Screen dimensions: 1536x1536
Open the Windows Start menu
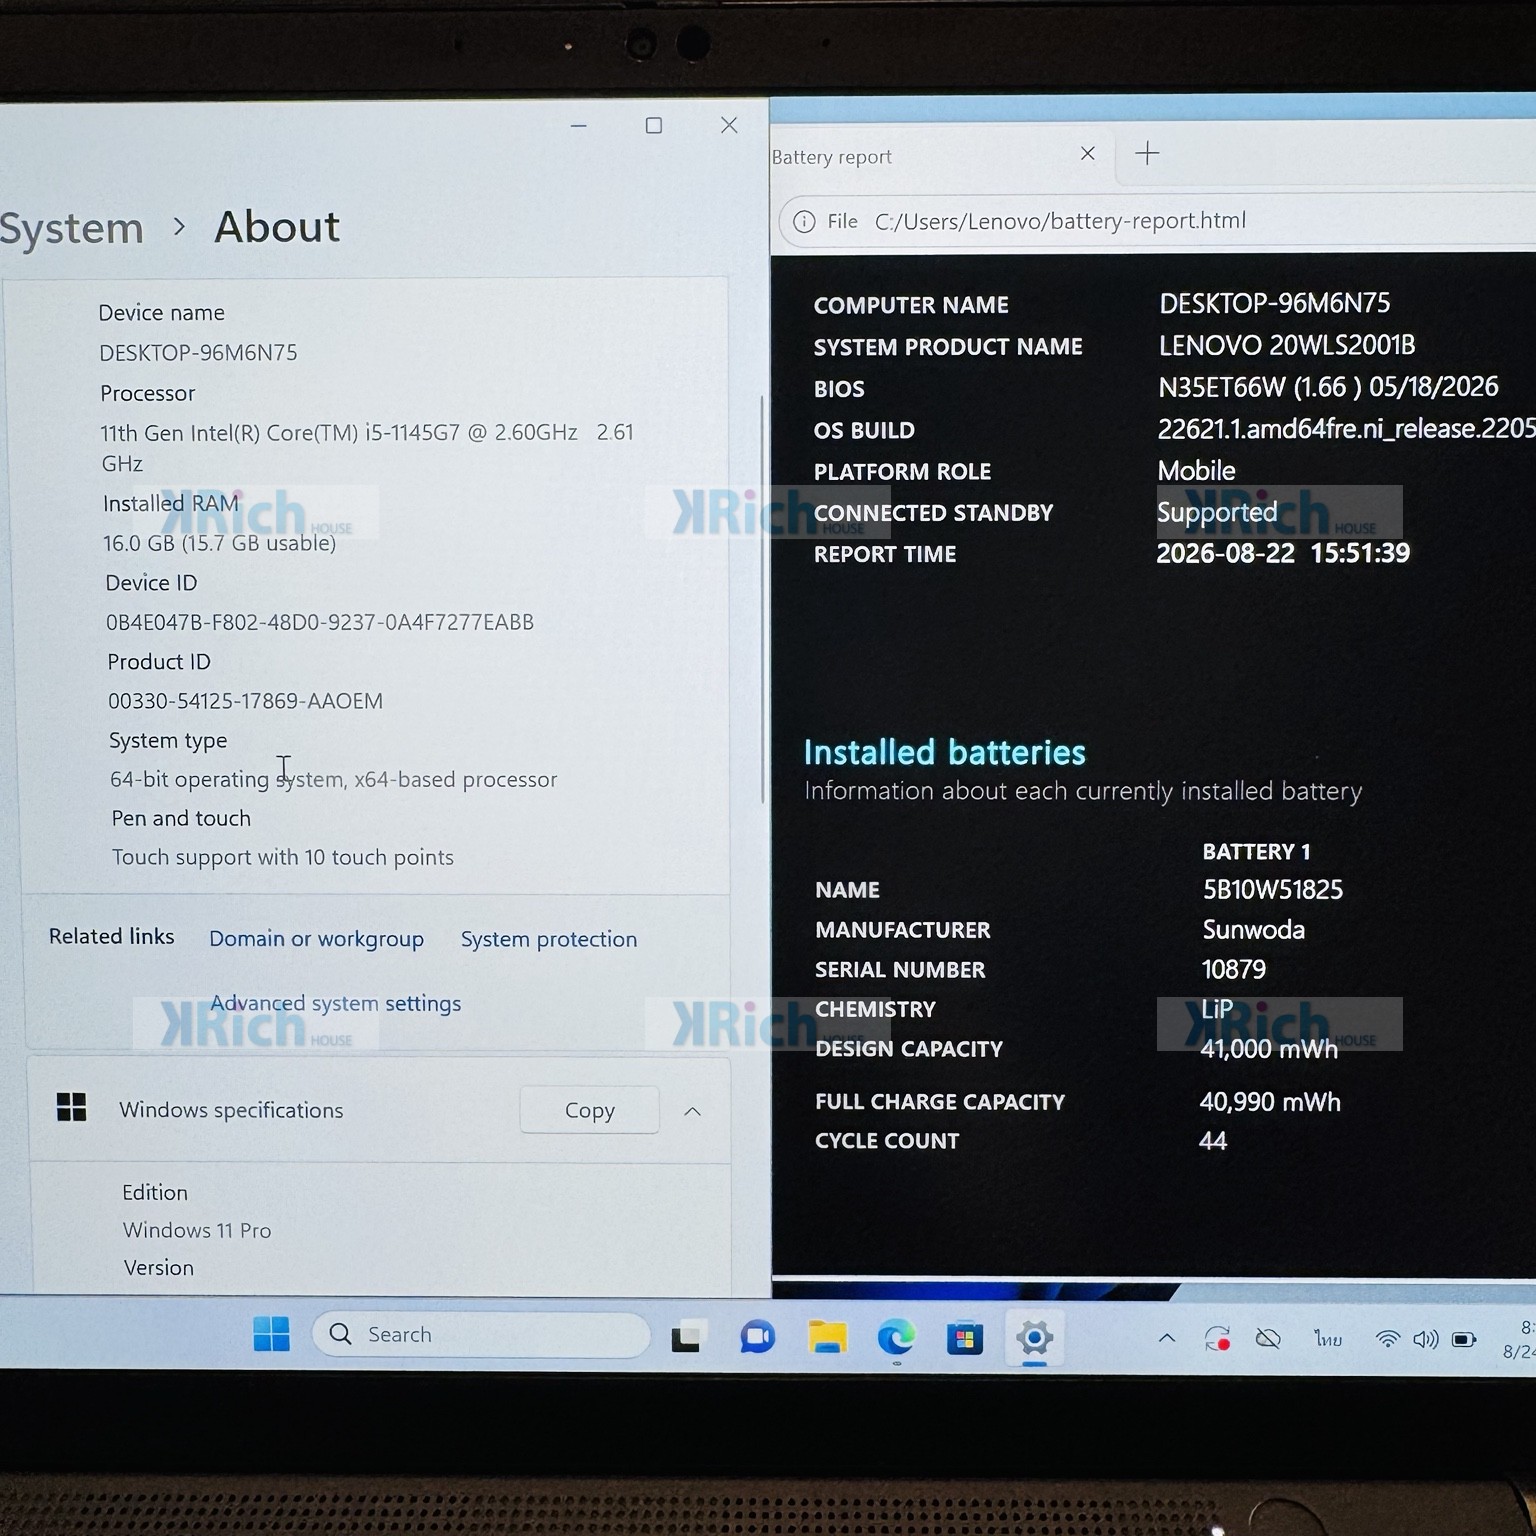pyautogui.click(x=271, y=1334)
